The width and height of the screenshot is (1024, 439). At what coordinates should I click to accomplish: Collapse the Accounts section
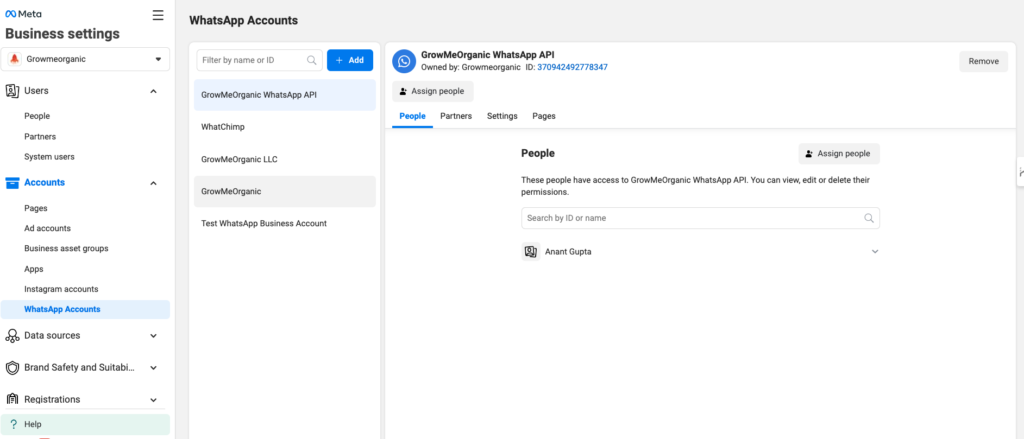tap(153, 184)
